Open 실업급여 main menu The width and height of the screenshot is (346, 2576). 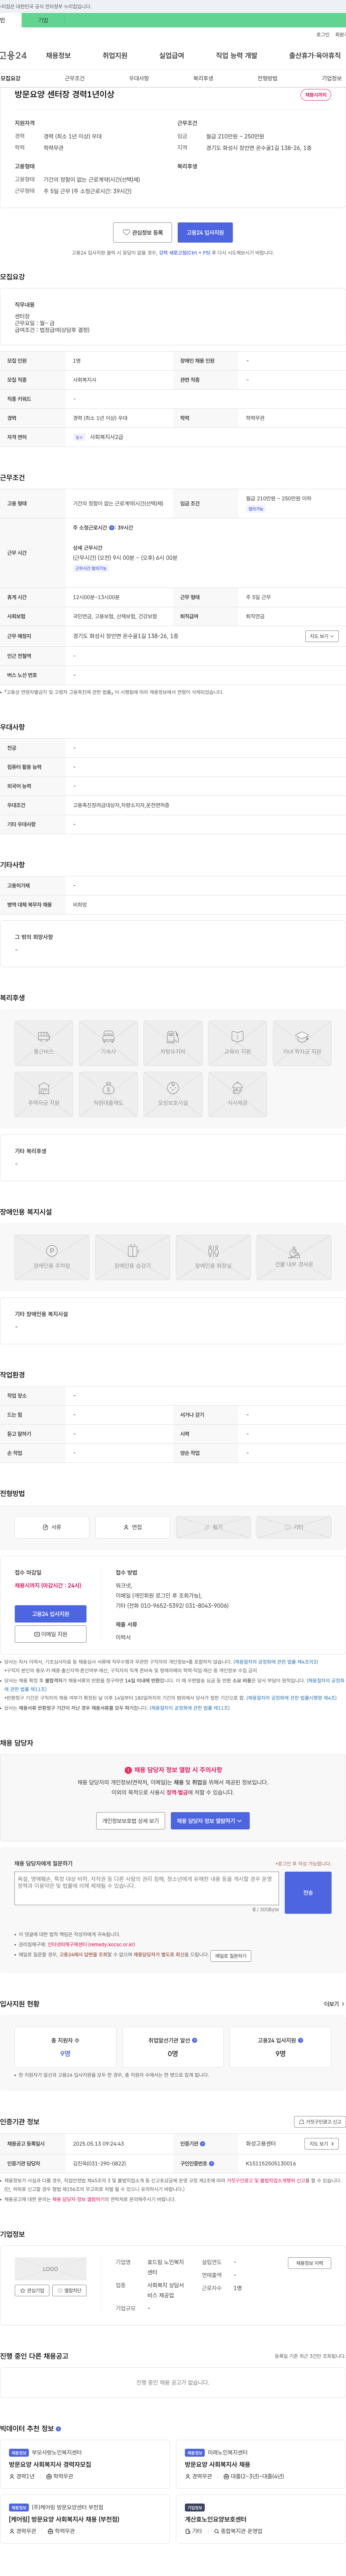pos(172,56)
